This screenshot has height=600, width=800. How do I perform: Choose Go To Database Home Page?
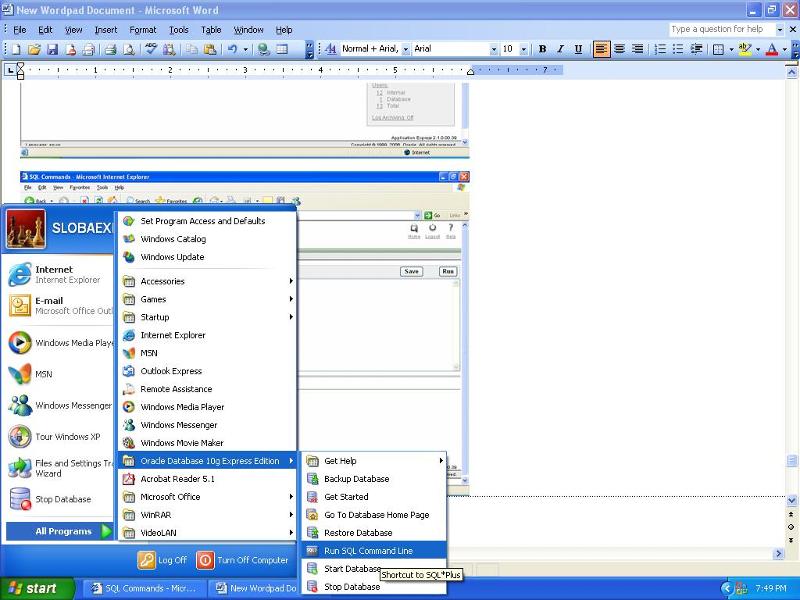(x=374, y=515)
